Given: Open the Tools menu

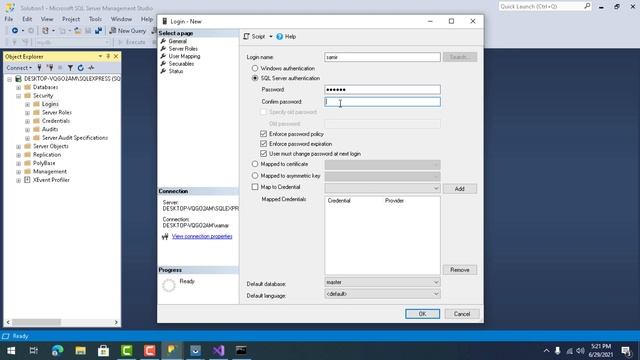Looking at the screenshot, I should click(x=95, y=19).
